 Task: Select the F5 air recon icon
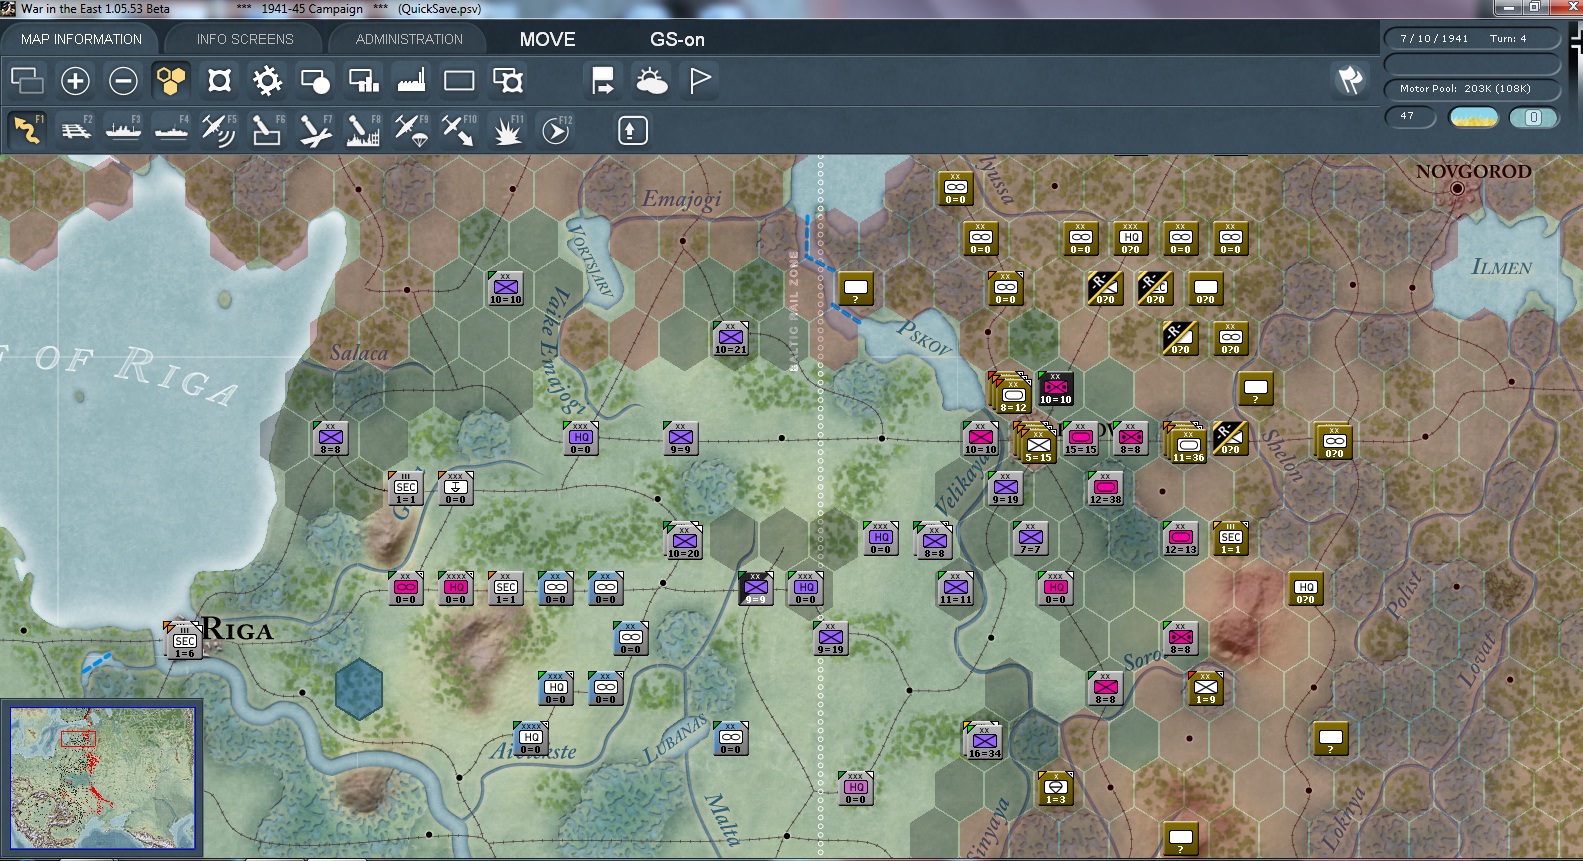[220, 130]
